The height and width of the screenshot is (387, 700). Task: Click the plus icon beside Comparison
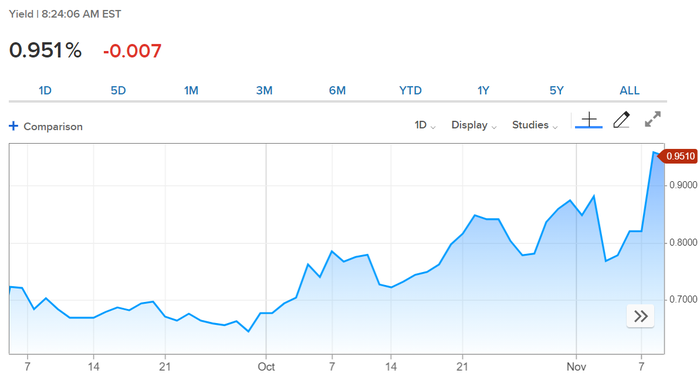point(13,126)
